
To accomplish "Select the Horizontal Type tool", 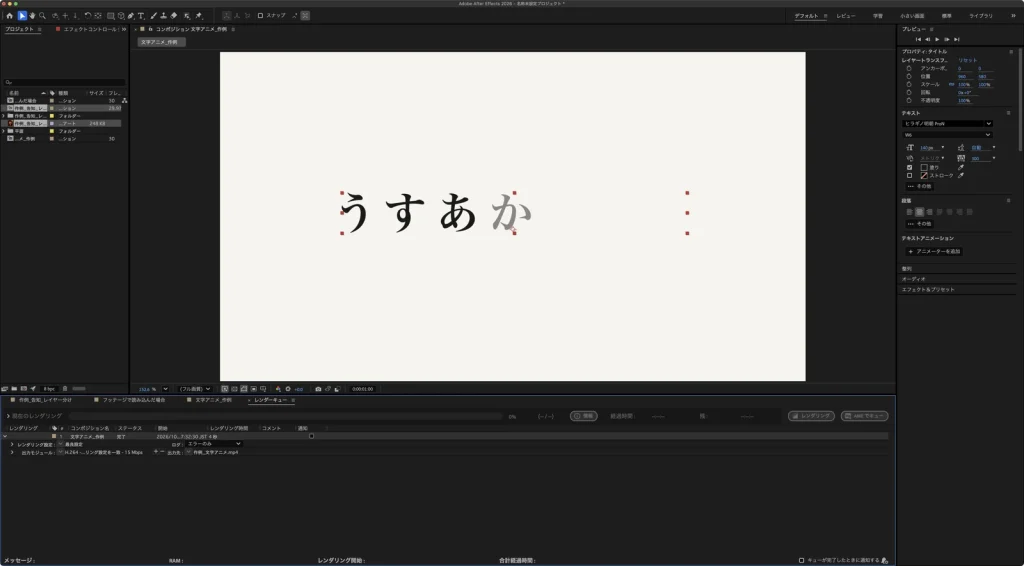I will coord(141,16).
